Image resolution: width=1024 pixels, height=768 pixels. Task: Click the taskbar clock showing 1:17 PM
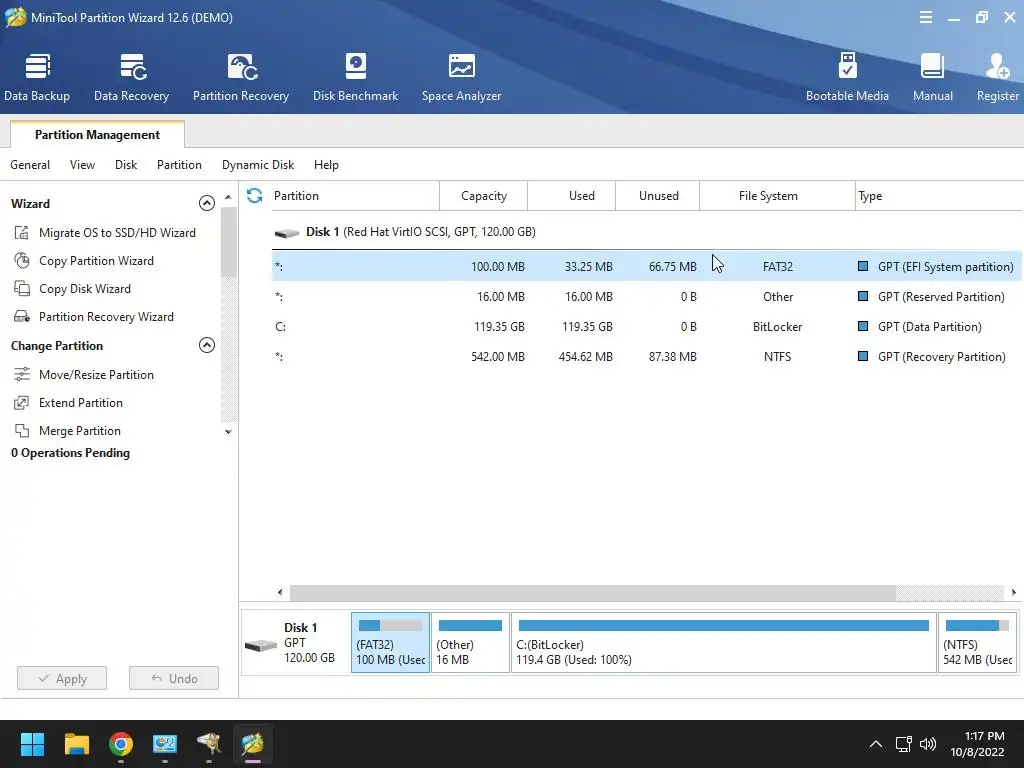[x=977, y=744]
